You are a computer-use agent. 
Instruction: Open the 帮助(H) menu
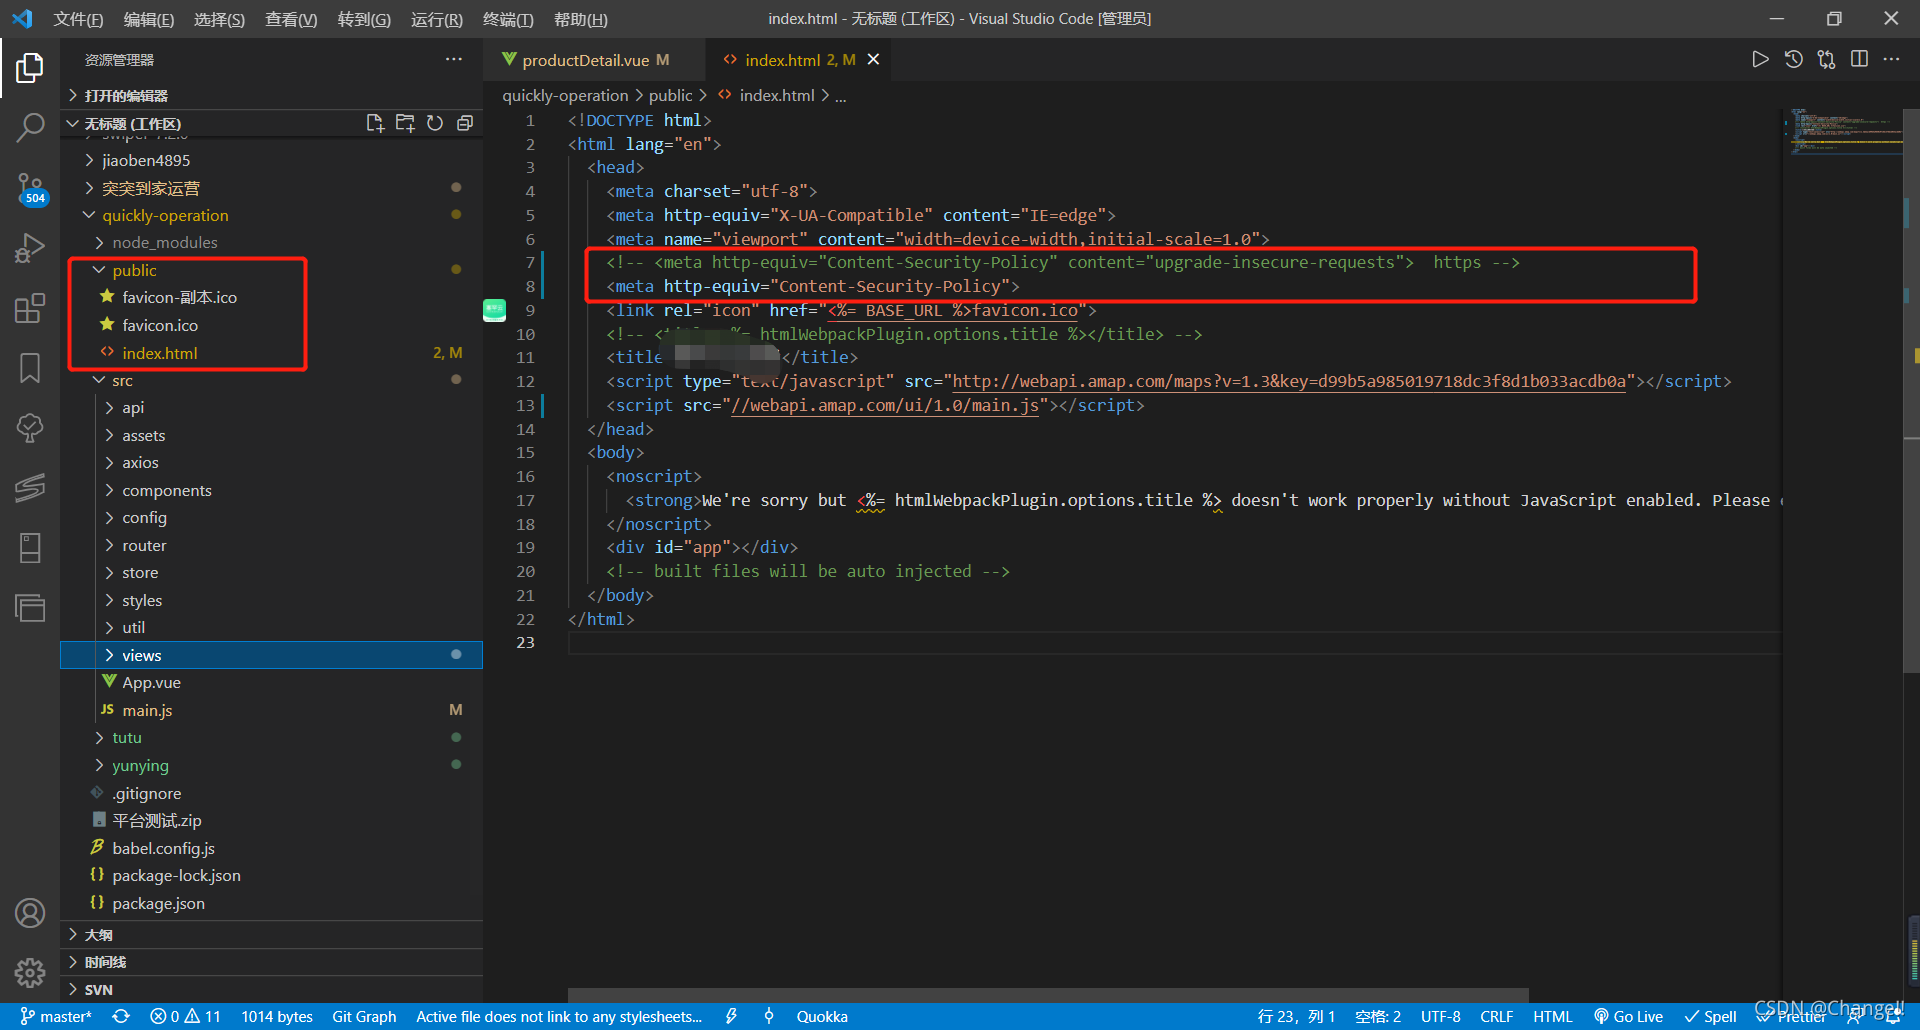point(581,19)
